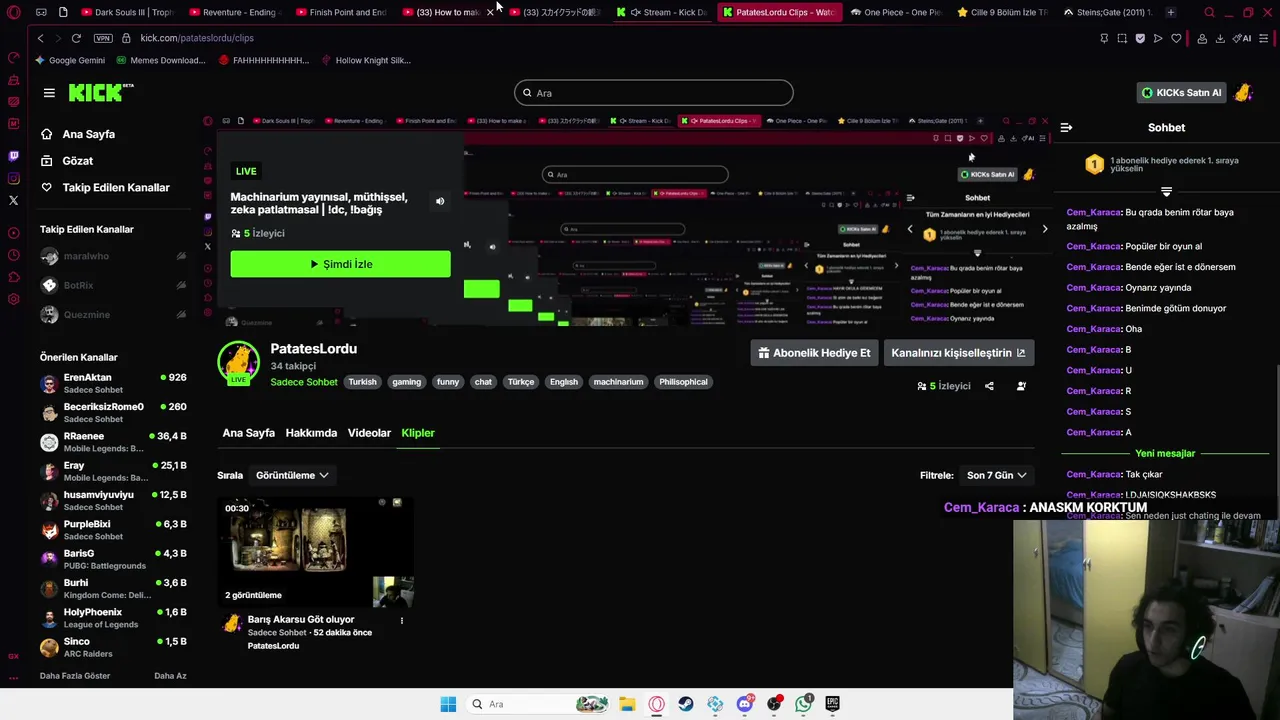Viewport: 1280px width, 720px height.
Task: Open ErenAktan recommended channel
Action: tap(113, 384)
